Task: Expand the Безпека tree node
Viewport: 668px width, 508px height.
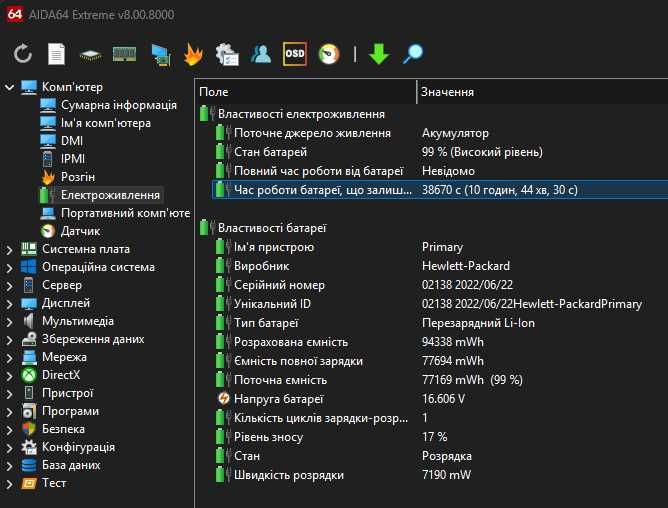Action: click(9, 430)
